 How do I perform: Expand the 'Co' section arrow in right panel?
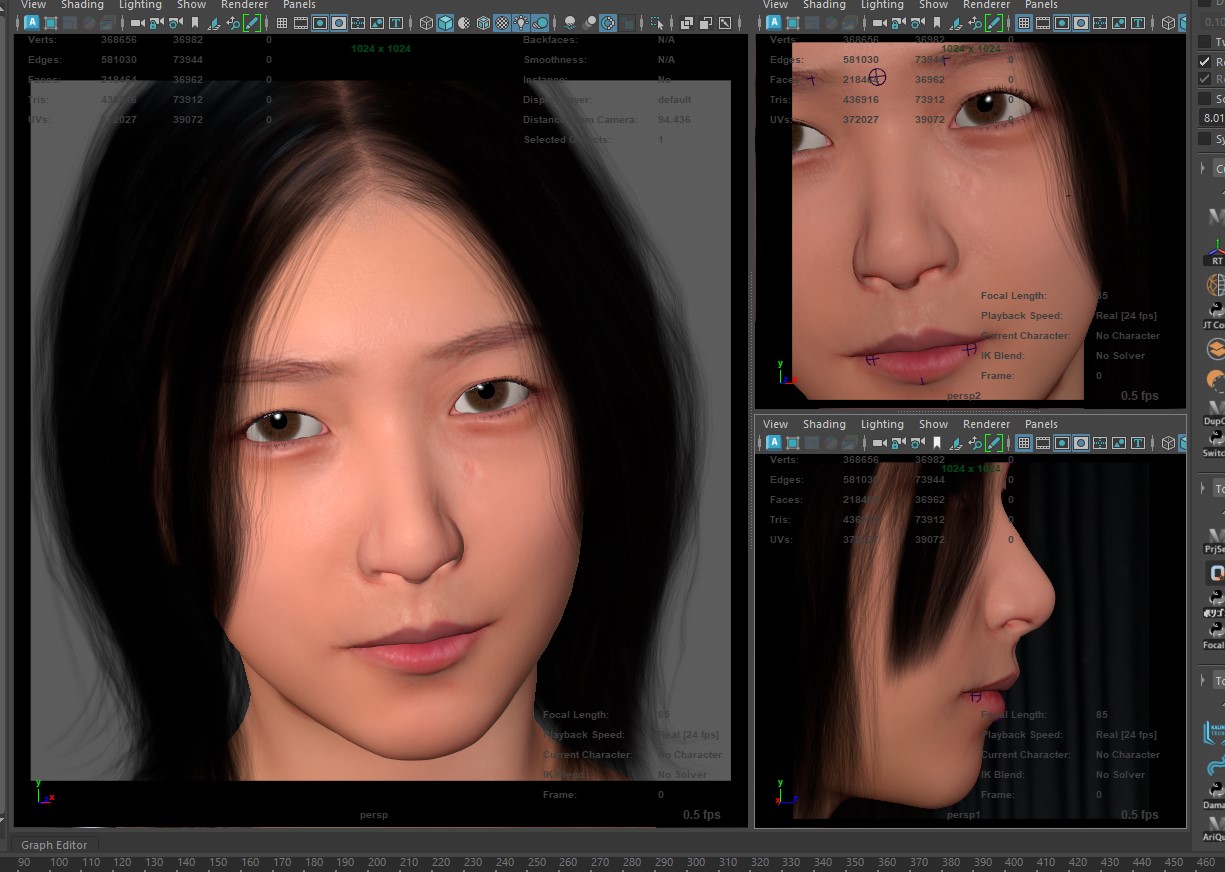point(1204,168)
